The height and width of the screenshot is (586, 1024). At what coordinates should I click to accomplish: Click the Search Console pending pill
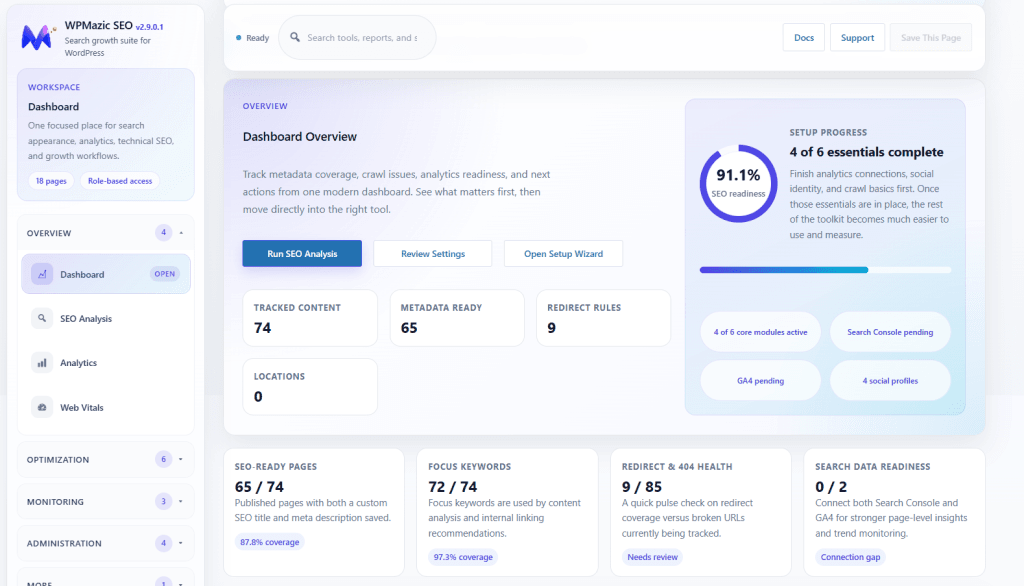pyautogui.click(x=890, y=332)
